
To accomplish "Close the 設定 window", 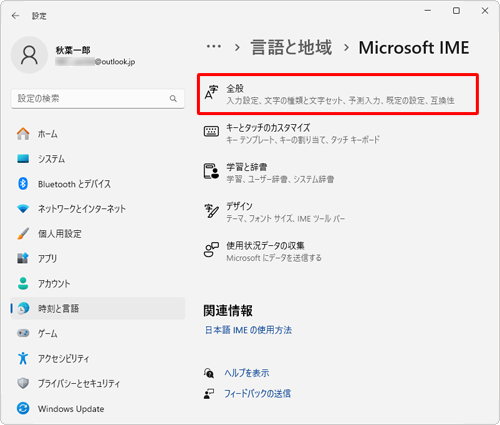I will coord(485,11).
